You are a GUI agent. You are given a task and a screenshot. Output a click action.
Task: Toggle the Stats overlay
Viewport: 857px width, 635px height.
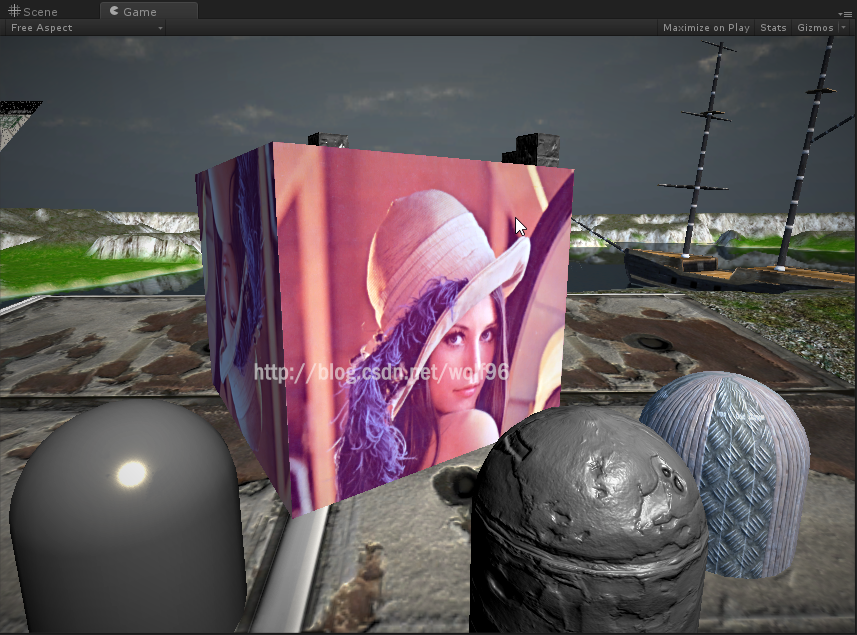[x=773, y=28]
